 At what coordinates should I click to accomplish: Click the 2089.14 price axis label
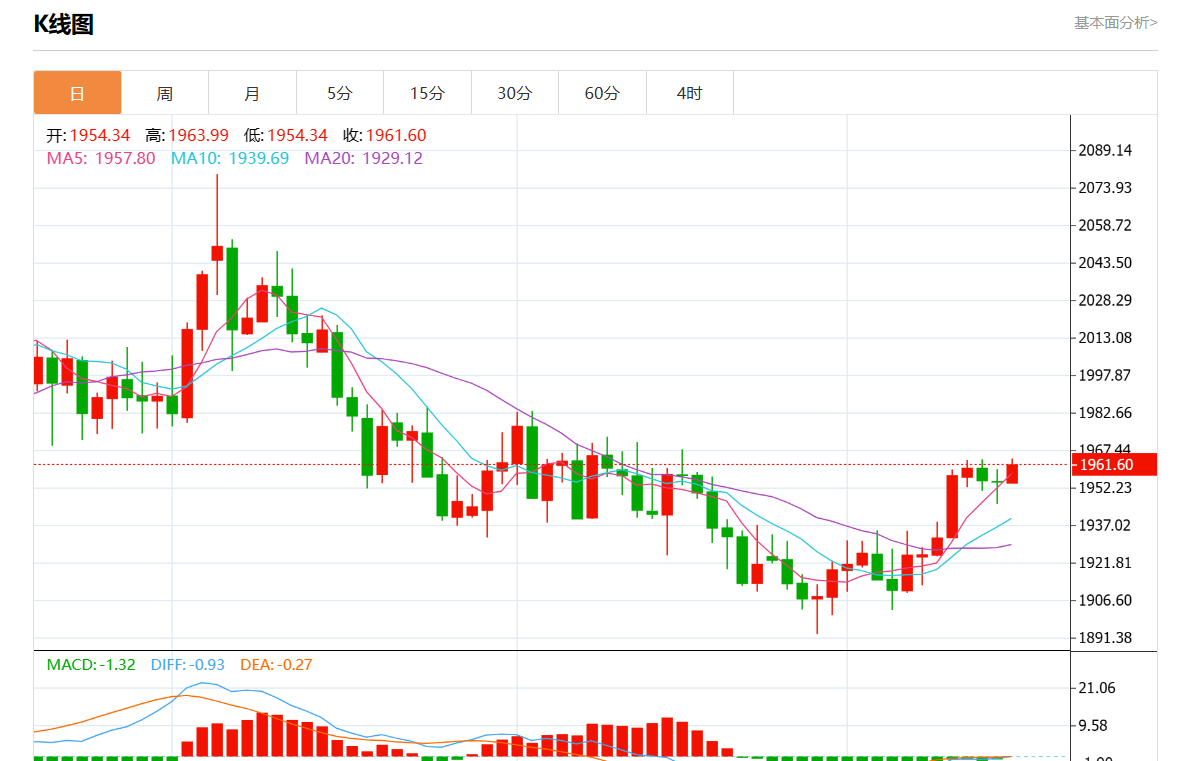(1104, 150)
